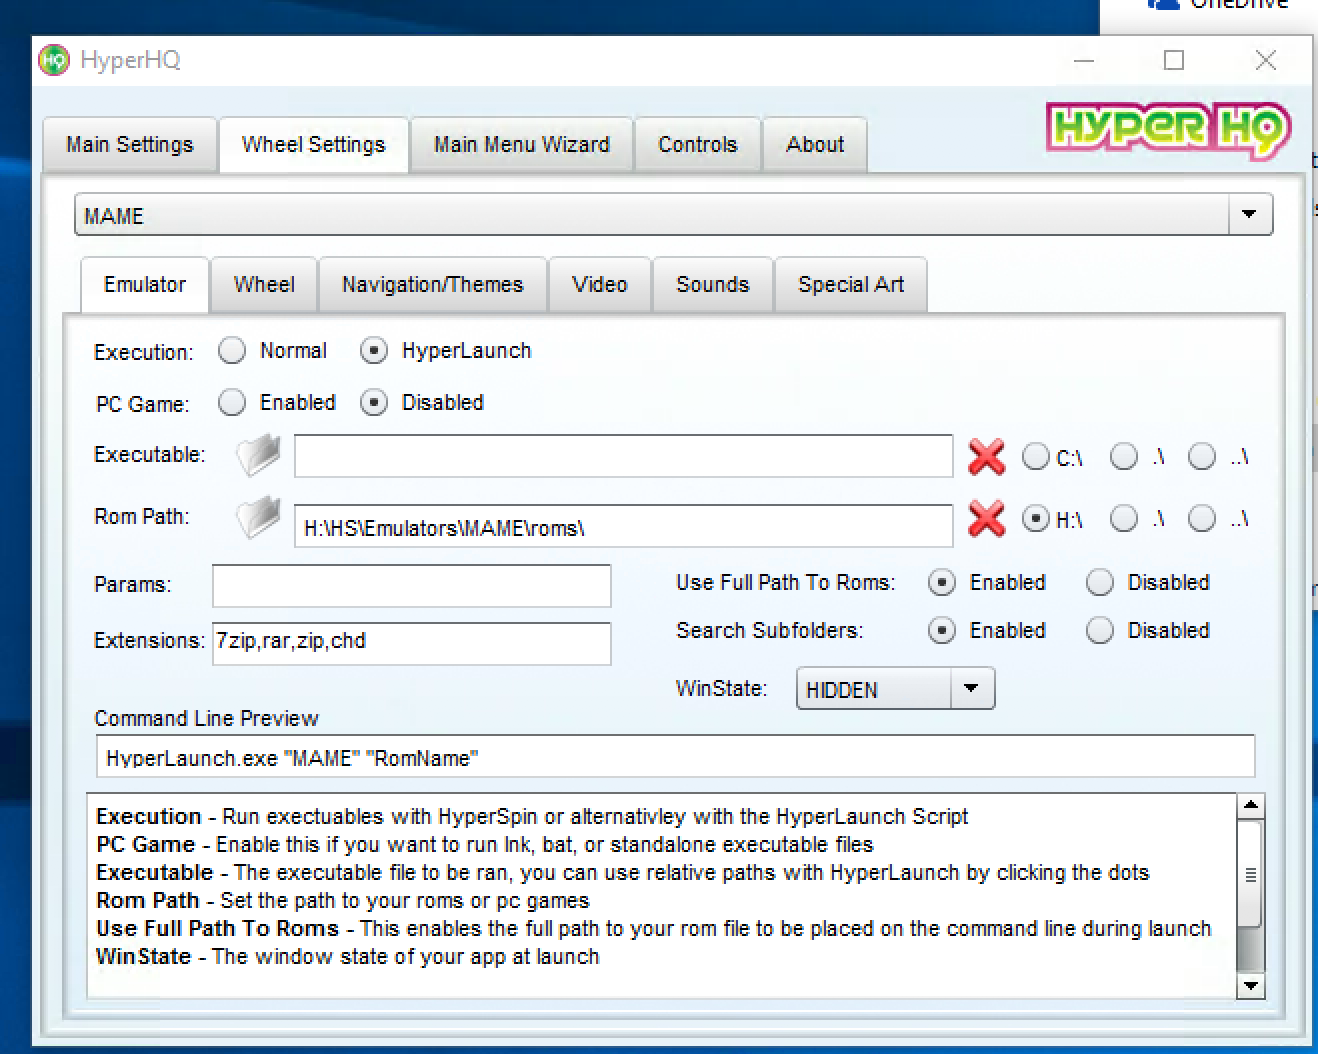This screenshot has height=1054, width=1318.
Task: Open Main Menu Wizard tab
Action: click(522, 145)
